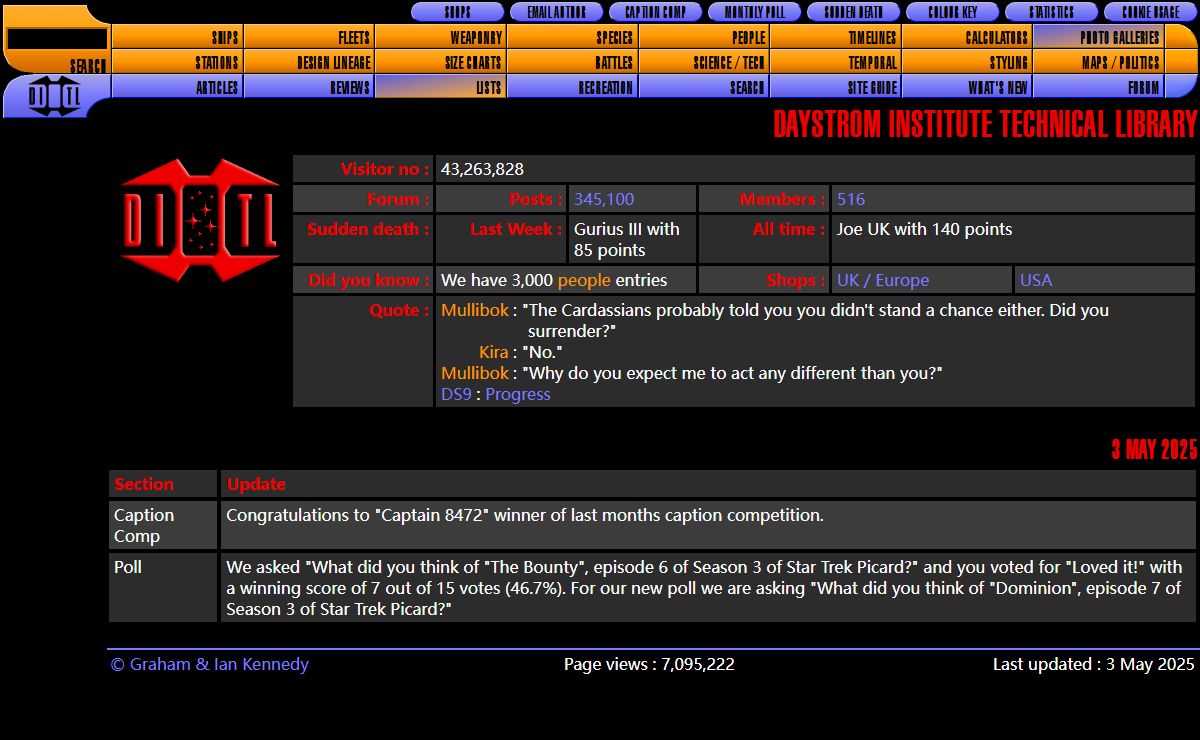
Task: Open the Caption Comp pill button
Action: 655,12
